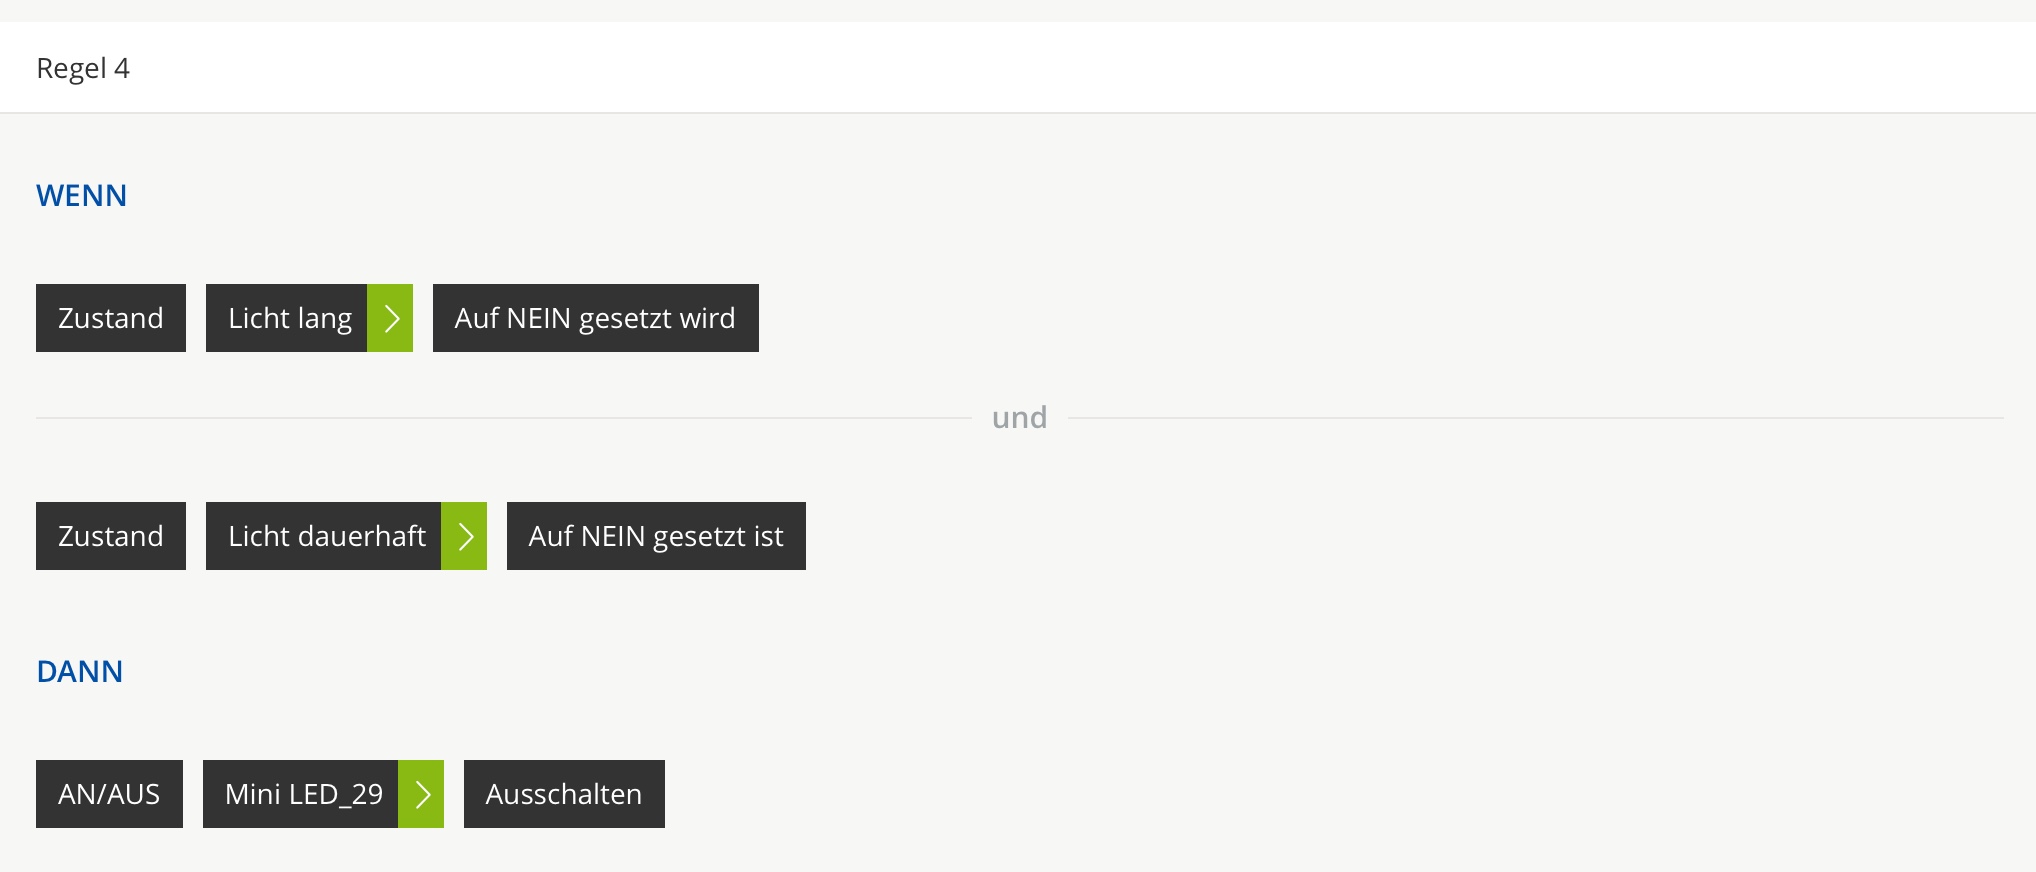This screenshot has height=872, width=2036.
Task: Click the Regel 4 rule title
Action: point(83,68)
